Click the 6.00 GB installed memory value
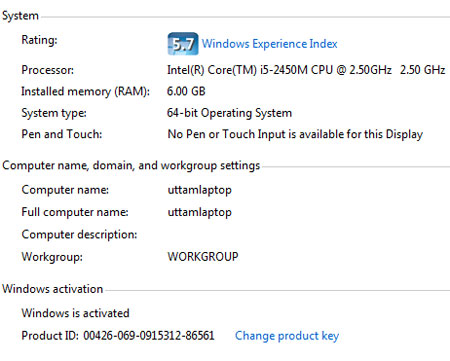Image resolution: width=450 pixels, height=361 pixels. (186, 91)
